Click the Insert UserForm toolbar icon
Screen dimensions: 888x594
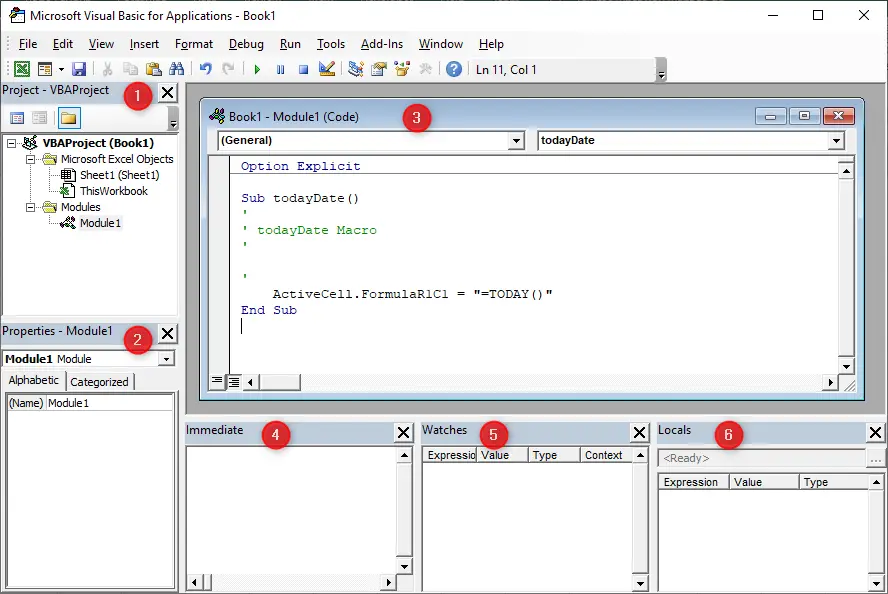tap(44, 69)
